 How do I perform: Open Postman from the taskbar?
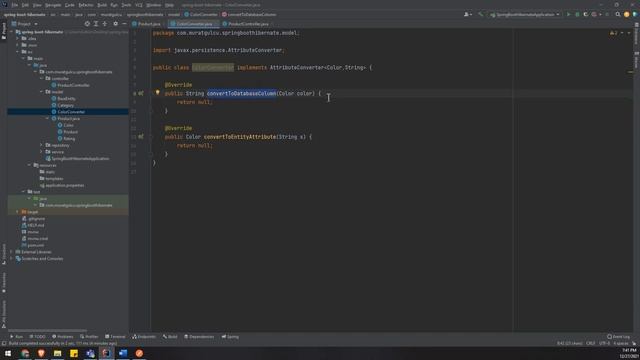pyautogui.click(x=139, y=353)
